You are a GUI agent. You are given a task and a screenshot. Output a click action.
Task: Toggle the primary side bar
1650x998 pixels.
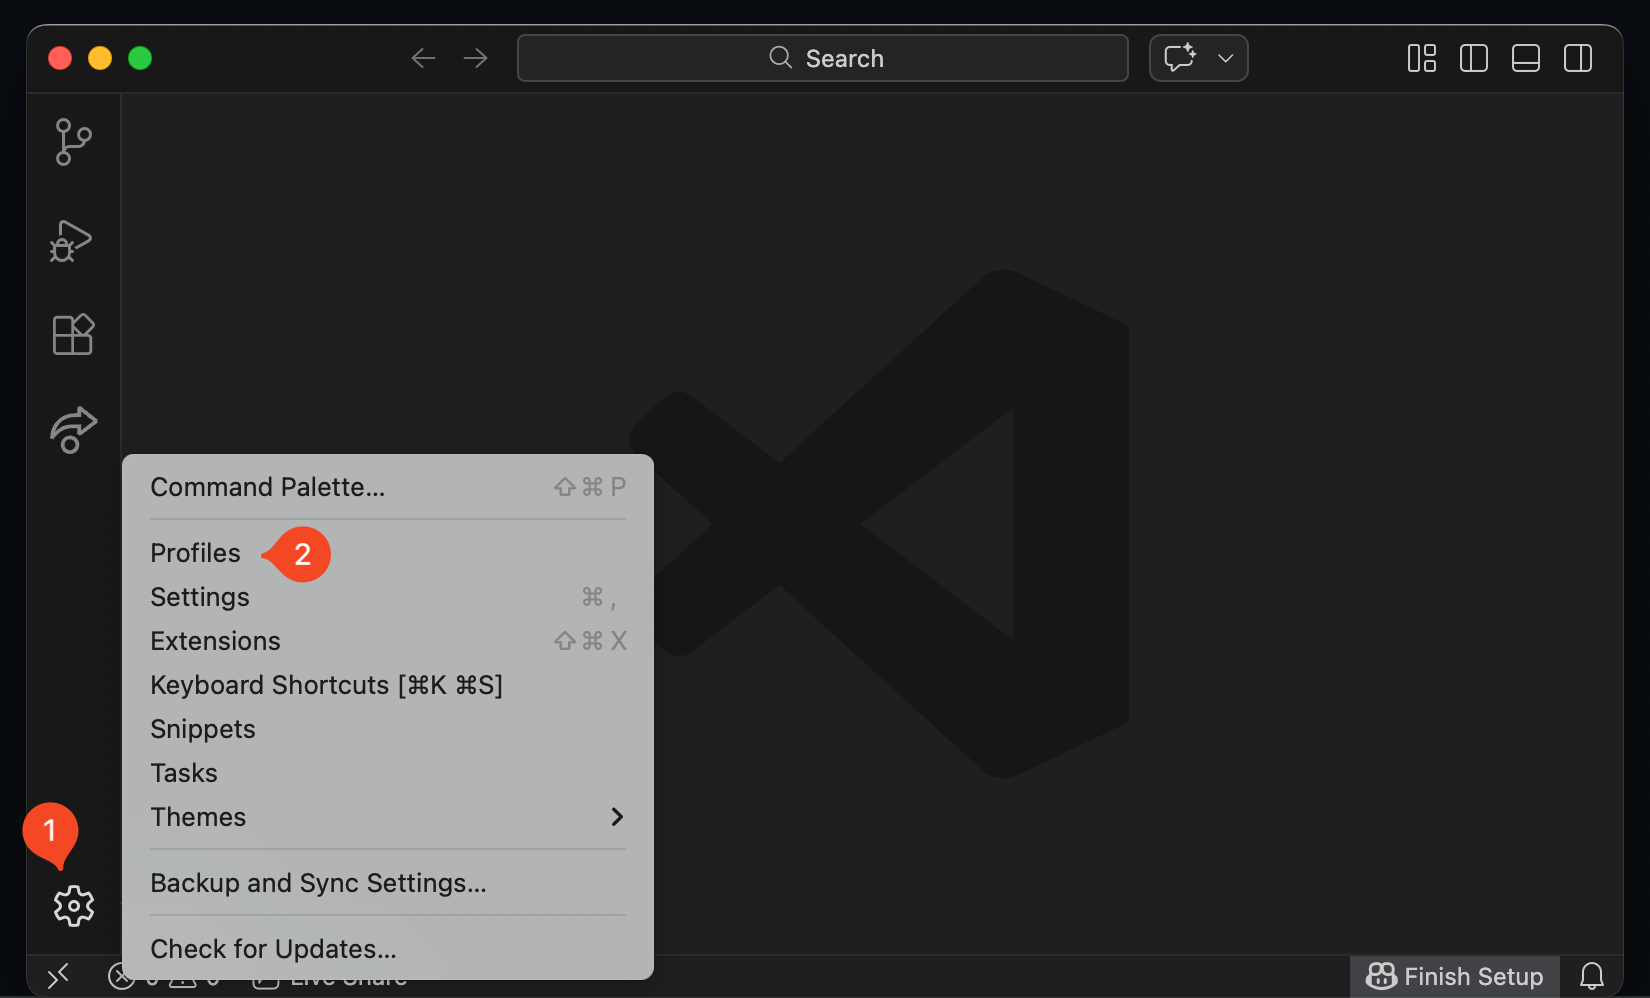tap(1473, 58)
